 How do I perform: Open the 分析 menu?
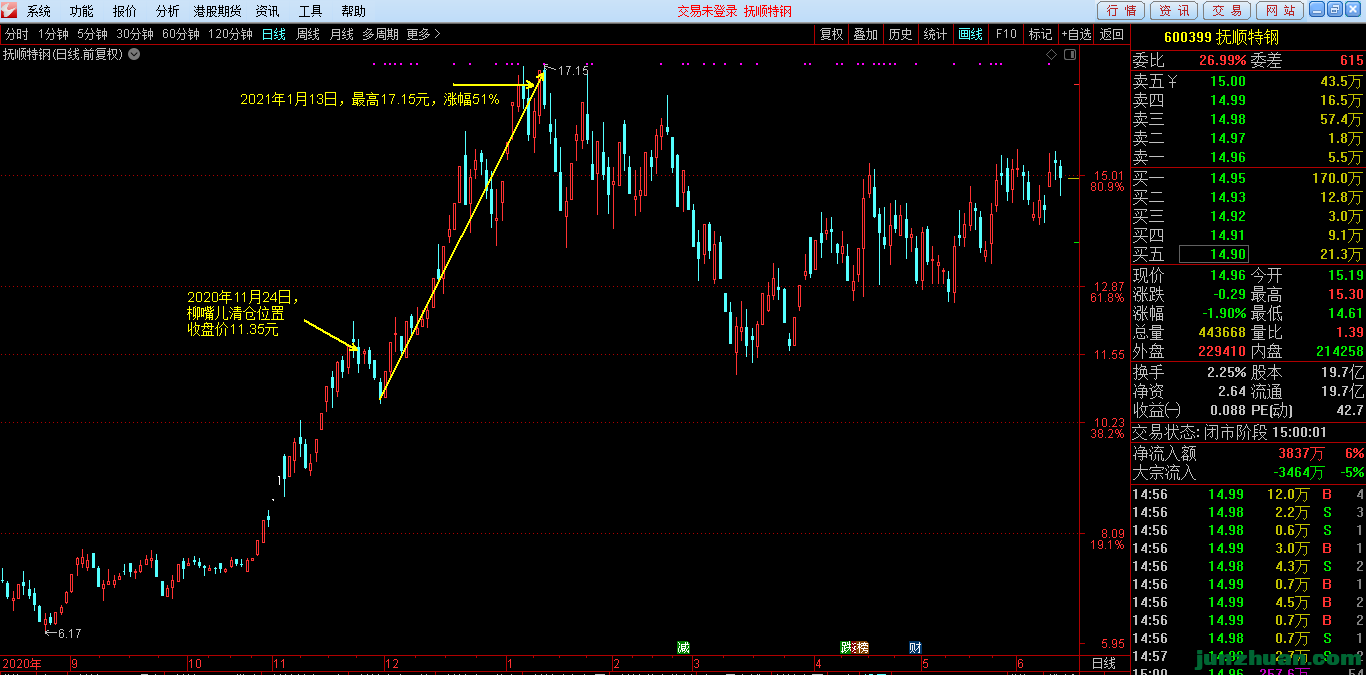click(x=168, y=11)
